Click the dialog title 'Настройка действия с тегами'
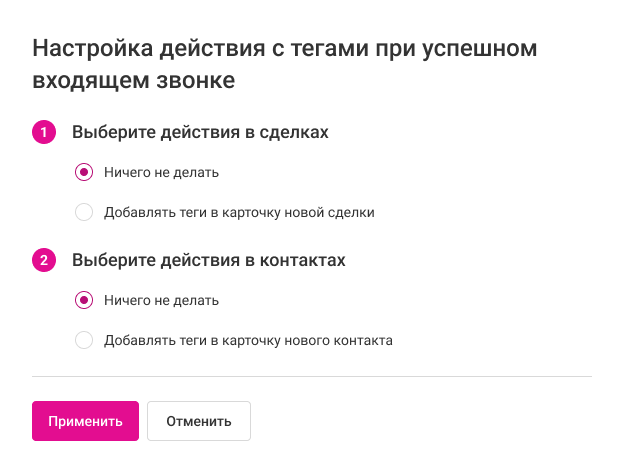 286,48
